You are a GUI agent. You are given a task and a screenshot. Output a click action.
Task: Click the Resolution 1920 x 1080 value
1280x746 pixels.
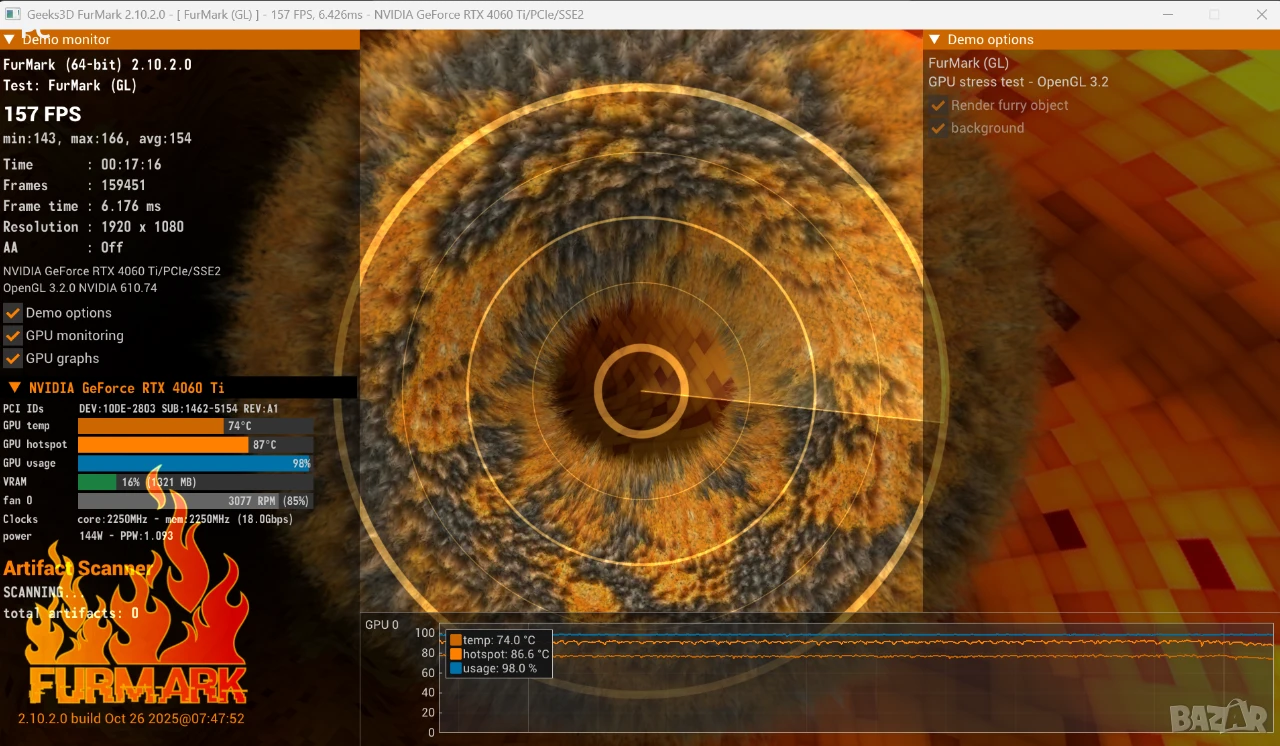(143, 227)
